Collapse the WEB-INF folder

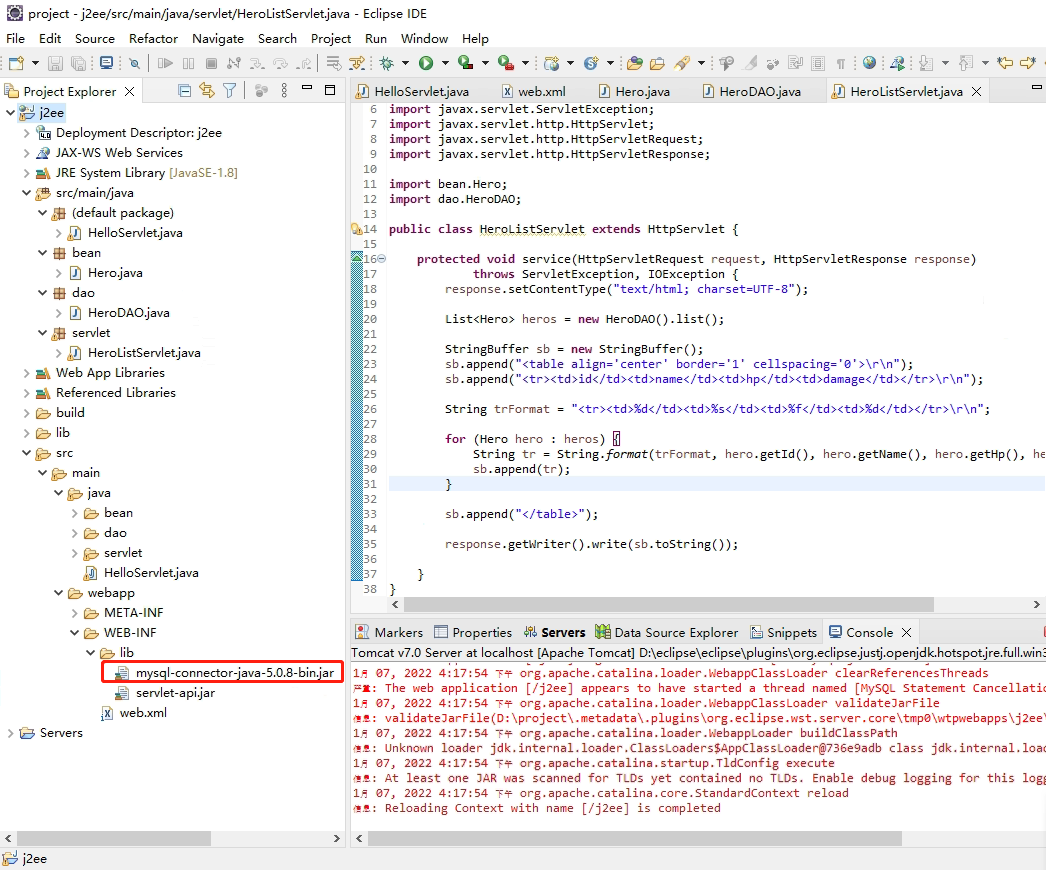point(74,632)
